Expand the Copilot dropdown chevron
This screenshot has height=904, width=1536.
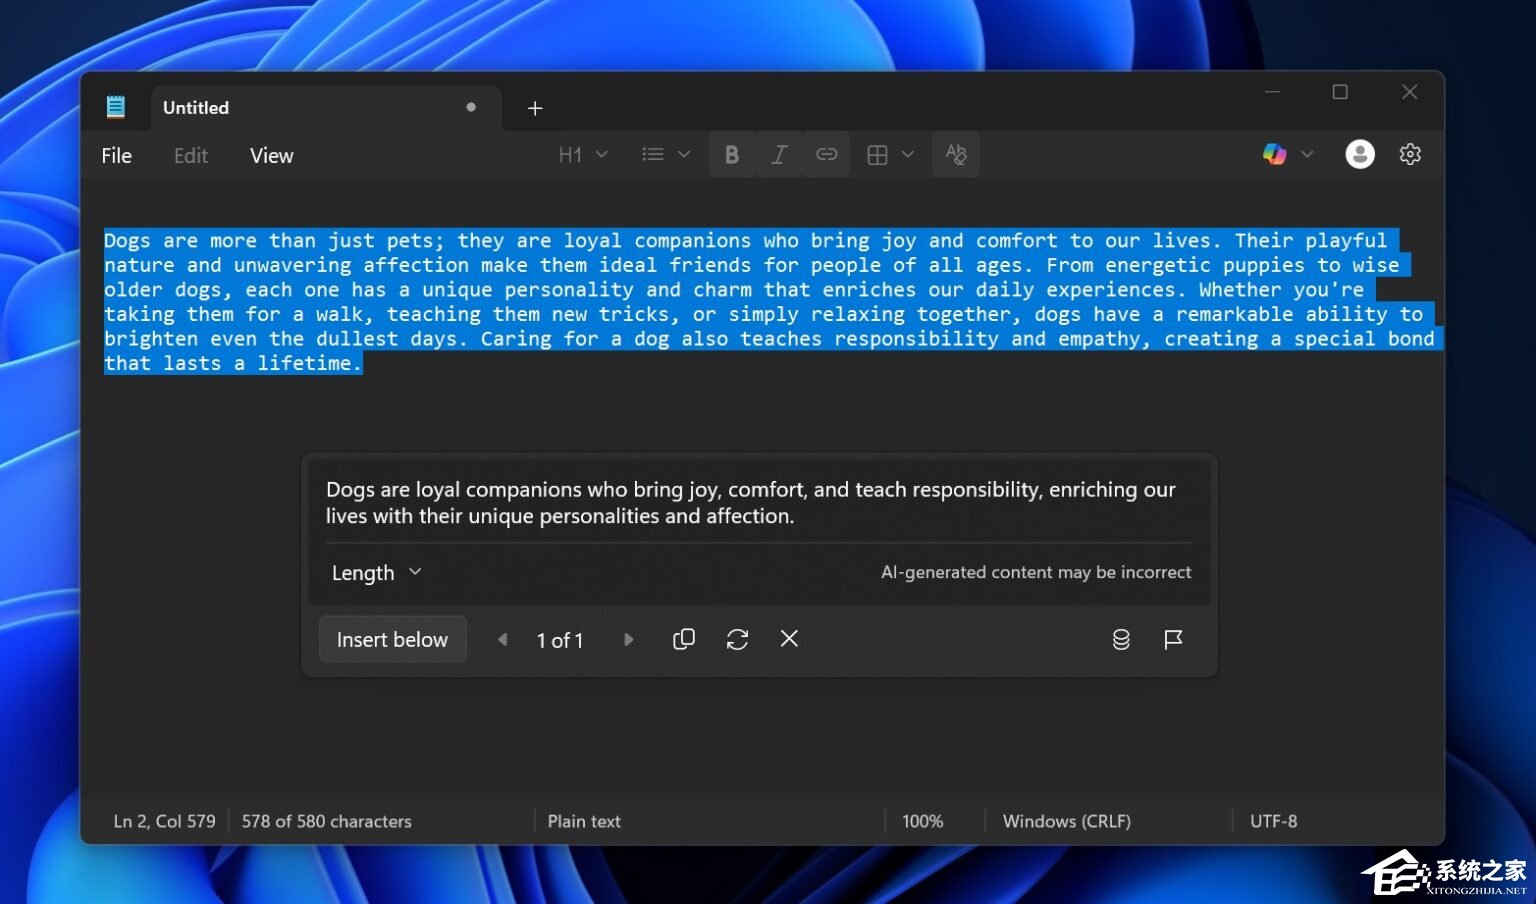click(1307, 154)
